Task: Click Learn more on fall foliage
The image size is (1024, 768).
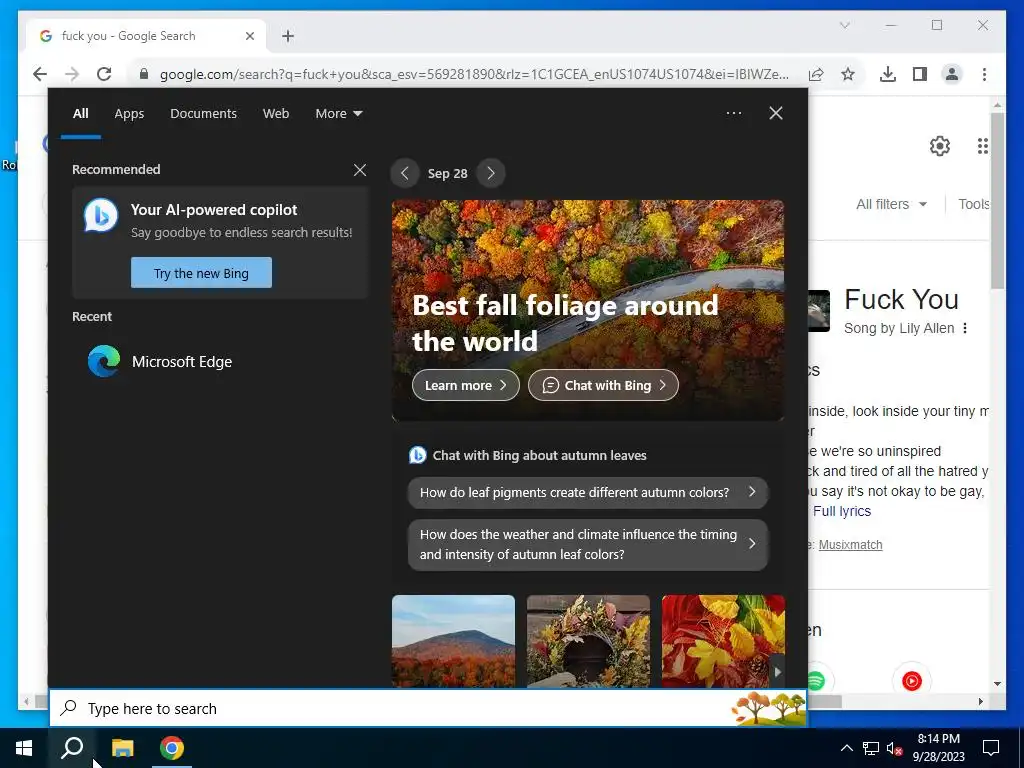Action: [x=466, y=385]
